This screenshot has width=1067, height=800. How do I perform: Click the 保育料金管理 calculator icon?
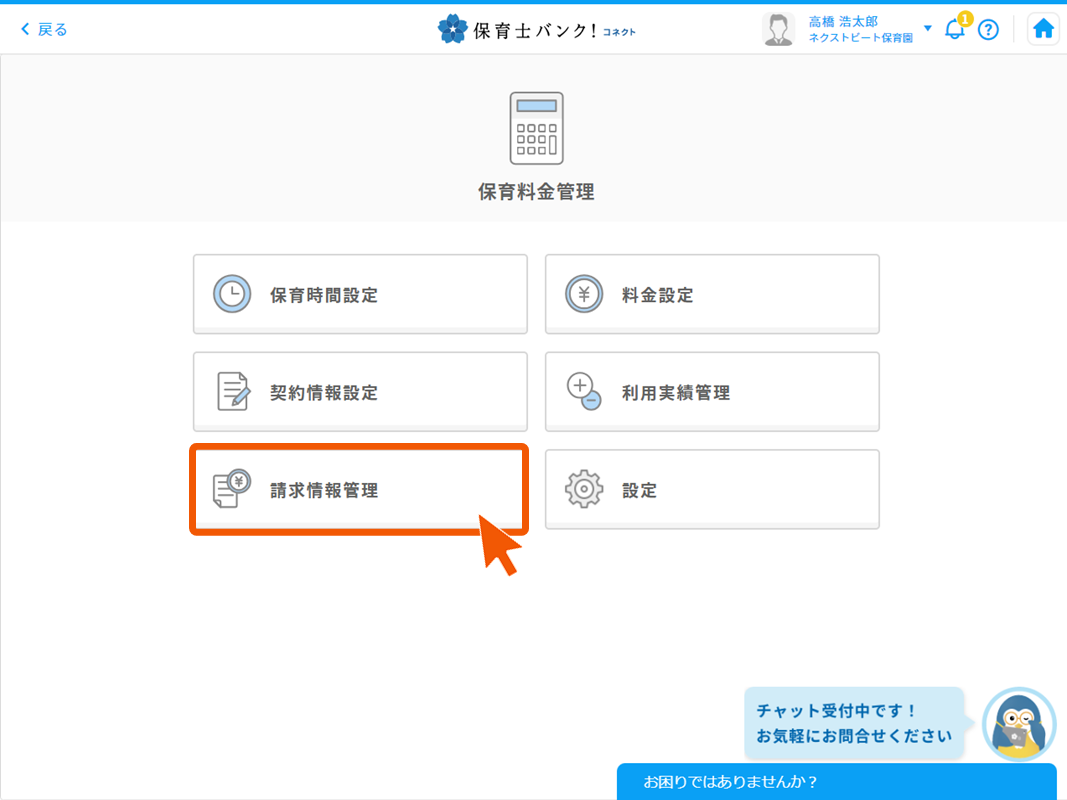[536, 128]
